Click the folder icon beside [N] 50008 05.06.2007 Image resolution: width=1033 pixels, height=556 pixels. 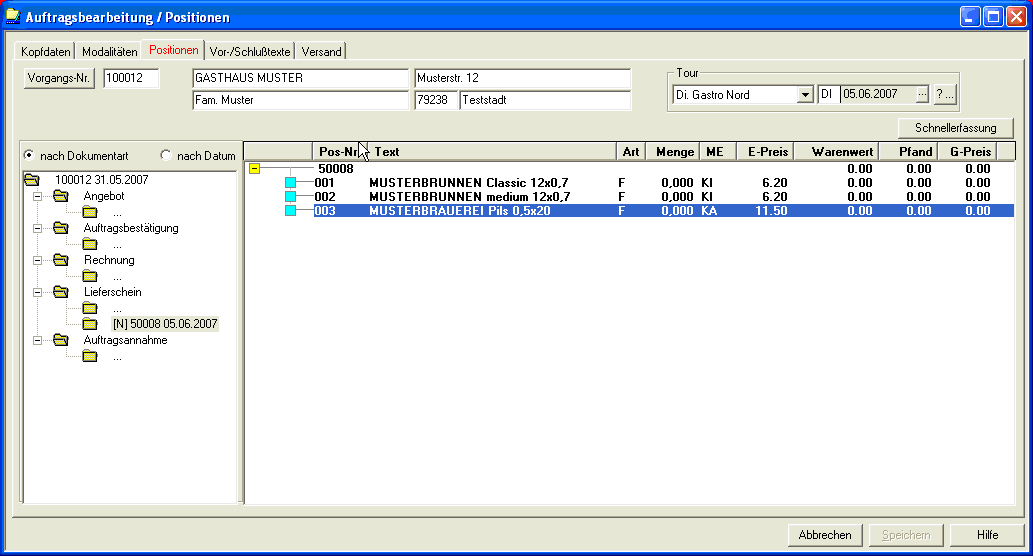pos(90,324)
